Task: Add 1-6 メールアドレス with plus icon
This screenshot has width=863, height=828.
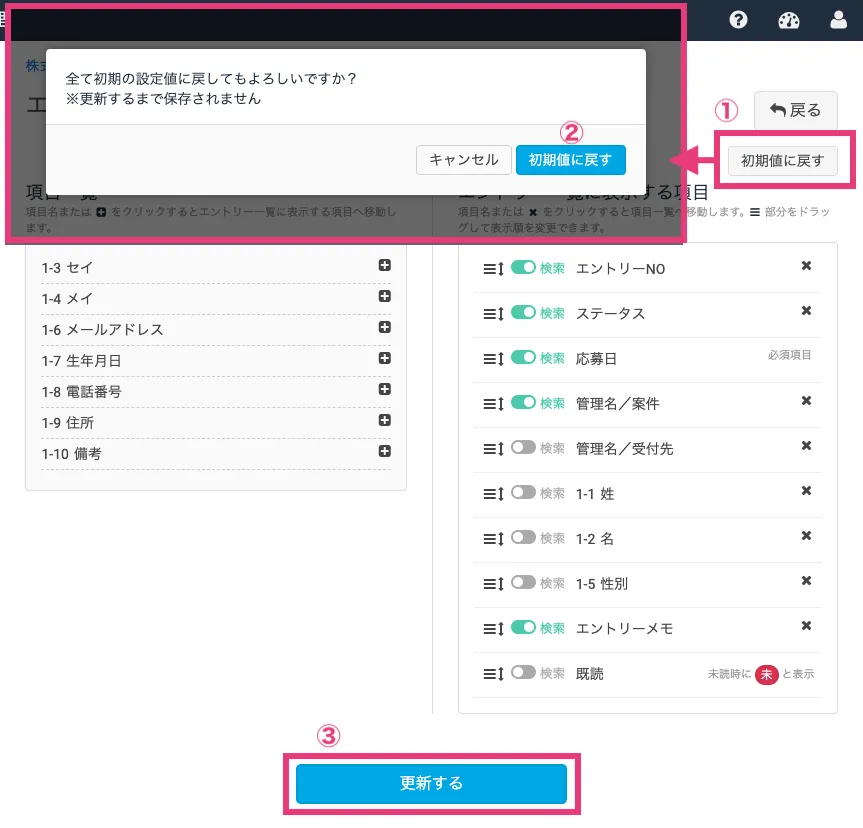Action: tap(385, 328)
